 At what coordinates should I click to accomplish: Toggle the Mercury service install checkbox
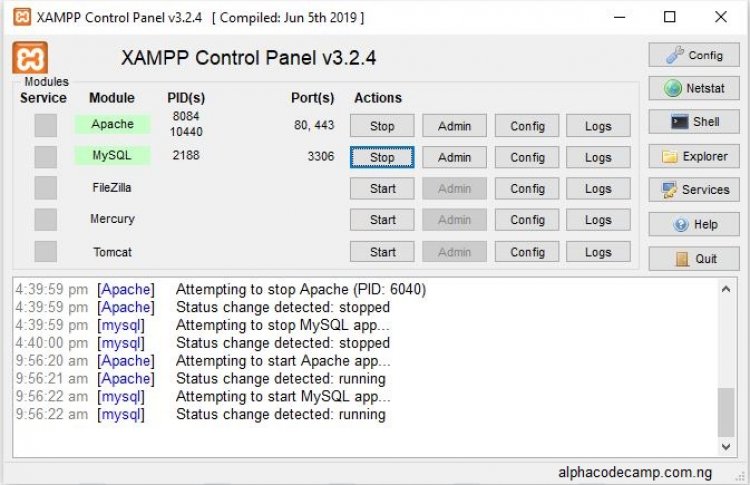point(45,220)
